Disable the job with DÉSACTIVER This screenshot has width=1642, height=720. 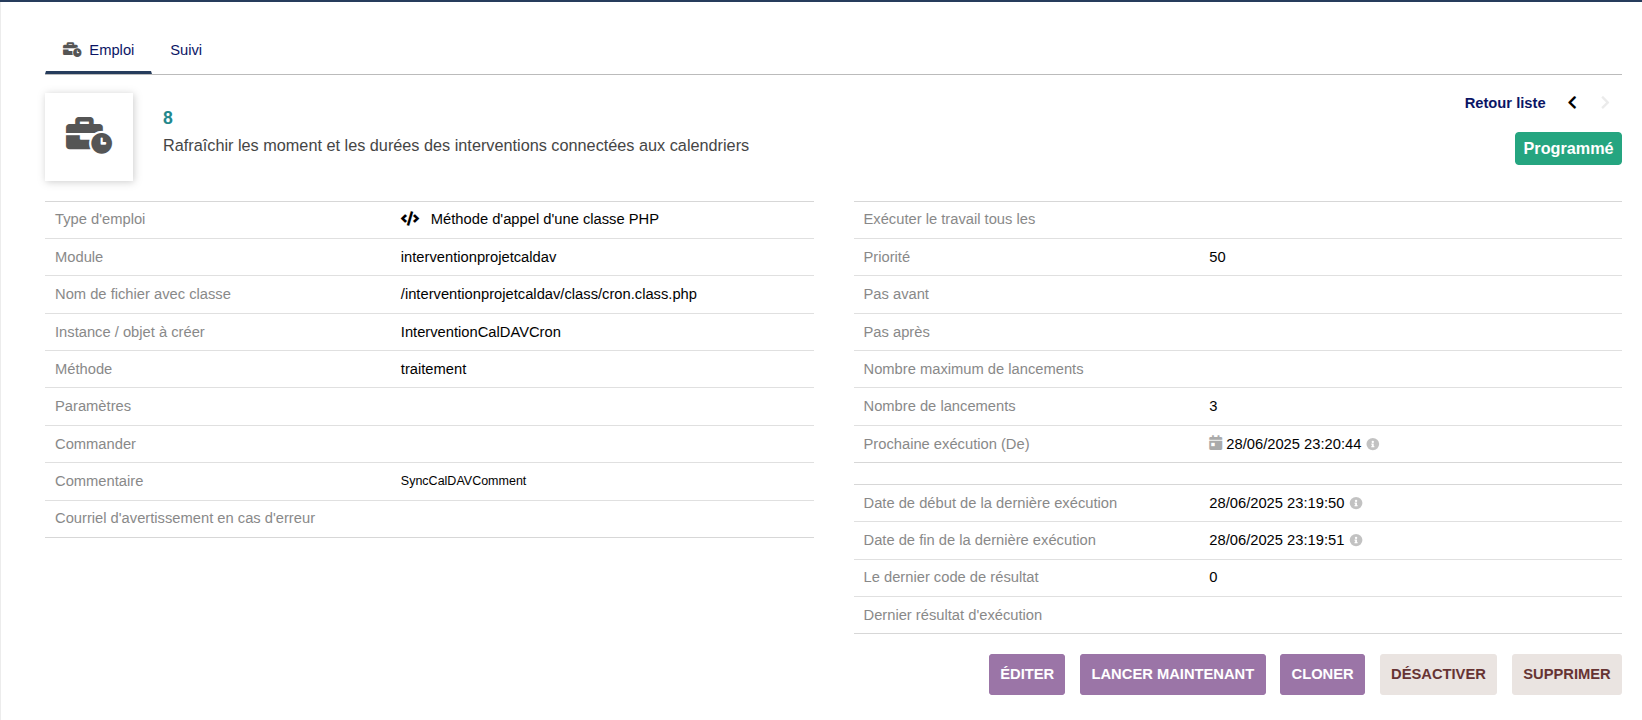coord(1437,674)
